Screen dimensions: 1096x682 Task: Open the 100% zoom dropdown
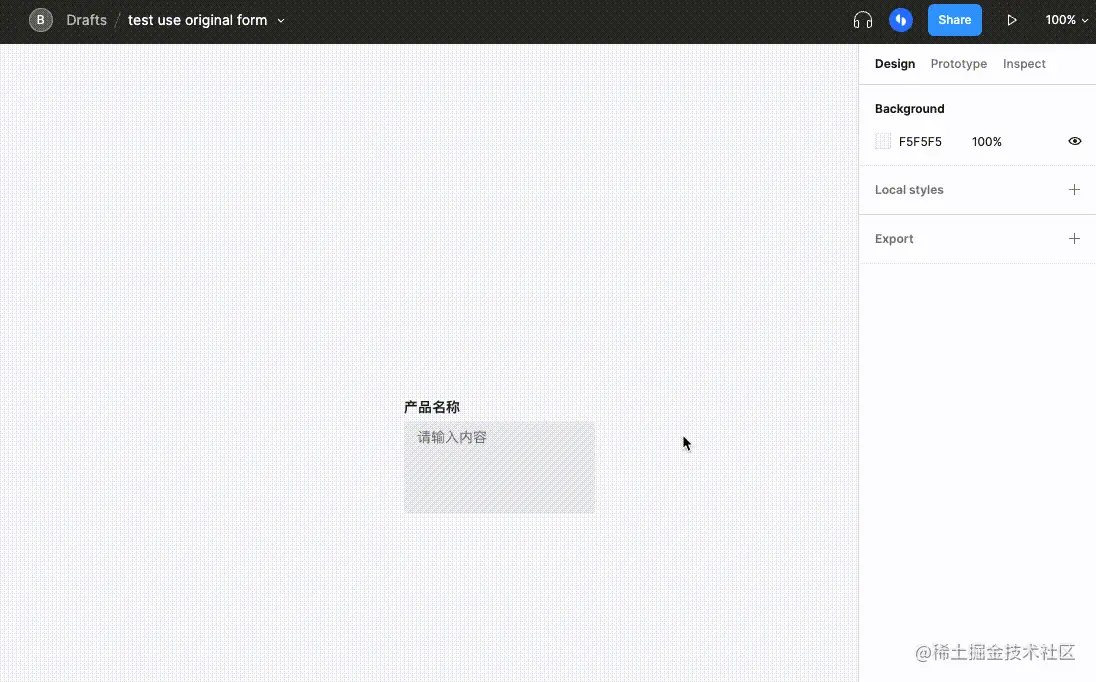[1066, 20]
